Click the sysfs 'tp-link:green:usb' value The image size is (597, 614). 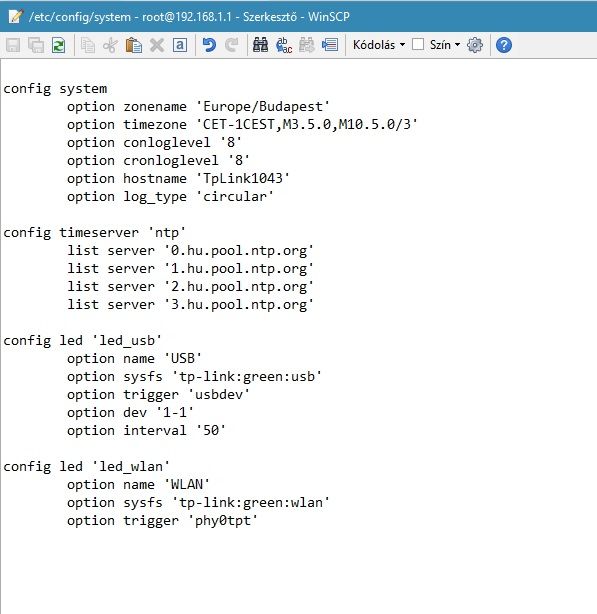[x=247, y=377]
